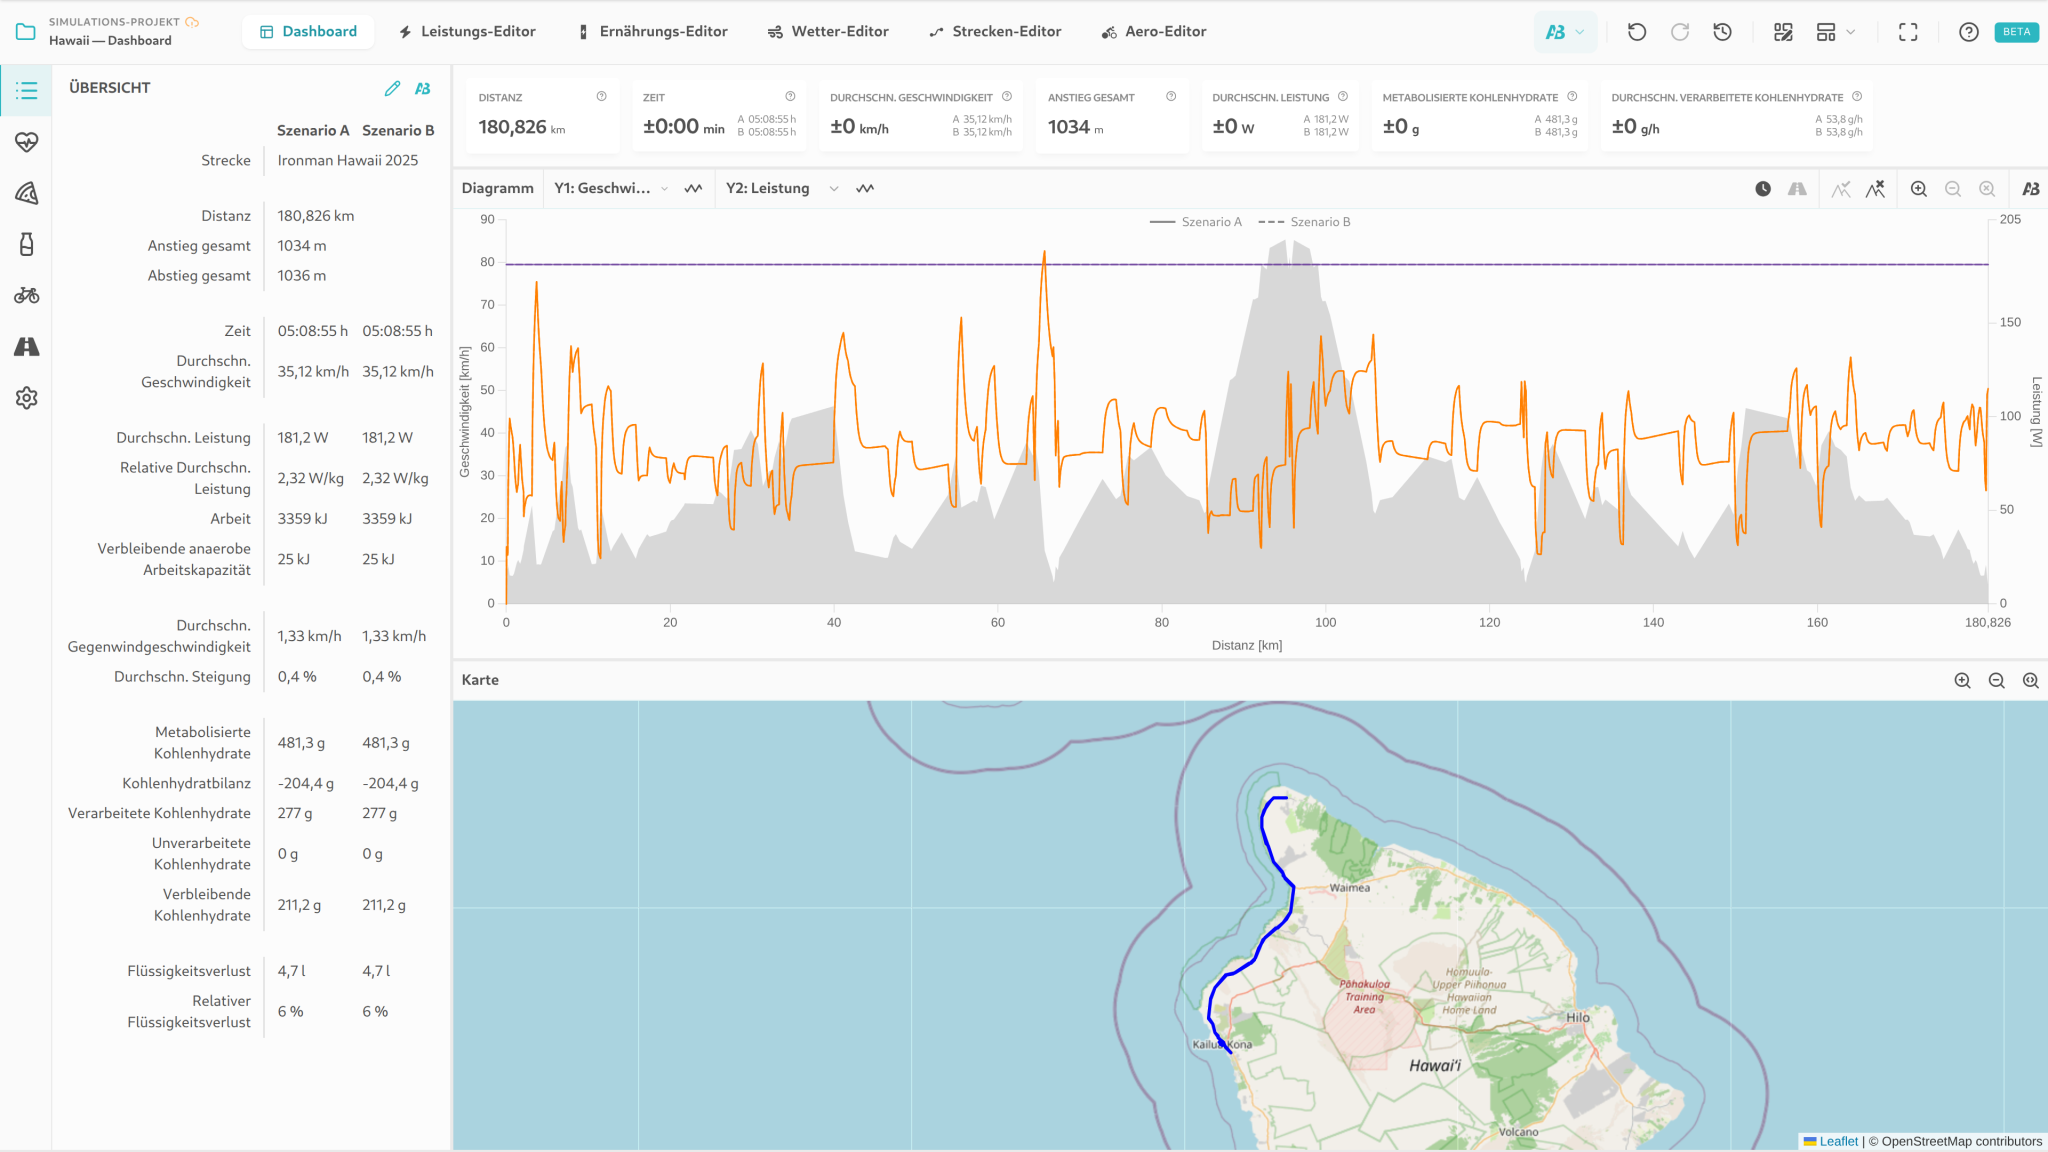Show info for Metabolisierte Kohlenhydrate card

pyautogui.click(x=1572, y=97)
